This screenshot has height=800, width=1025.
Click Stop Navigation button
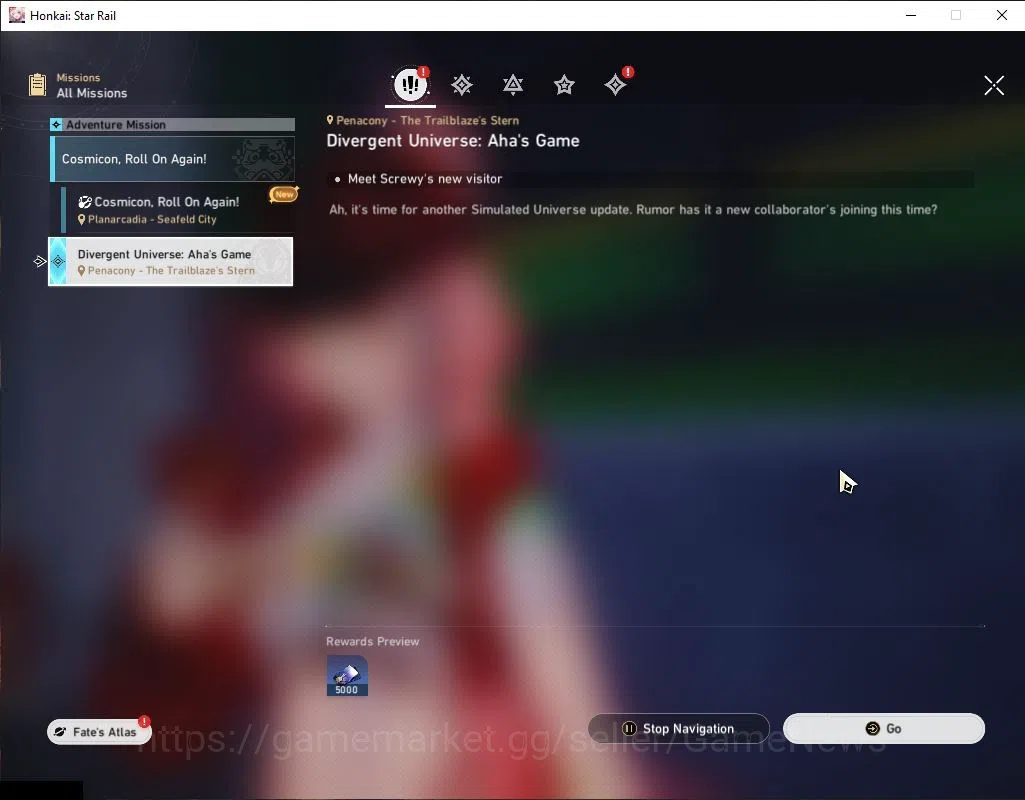[679, 728]
